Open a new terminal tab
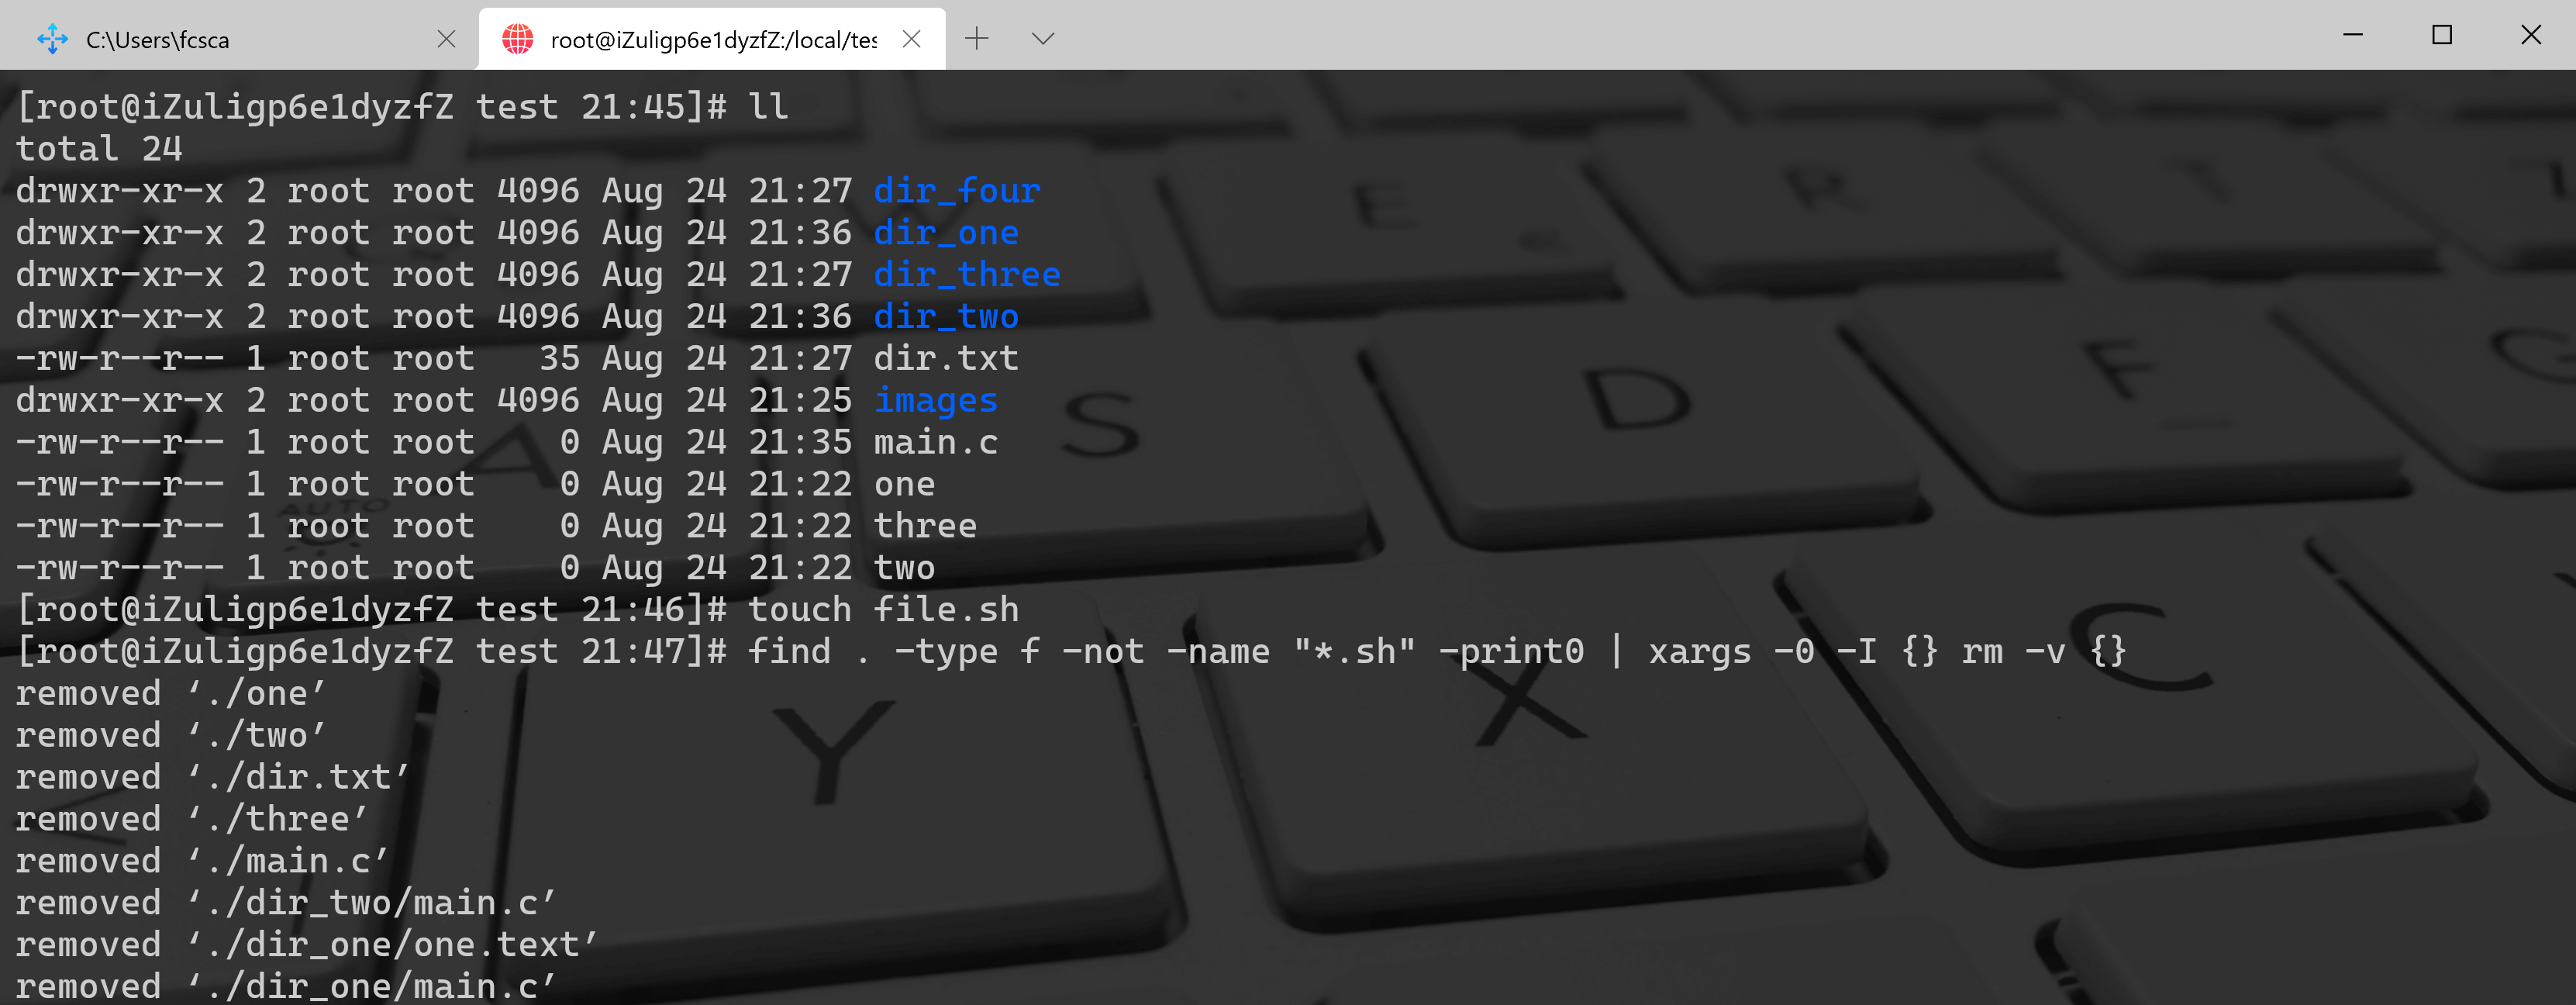Image resolution: width=2576 pixels, height=1005 pixels. click(x=977, y=39)
